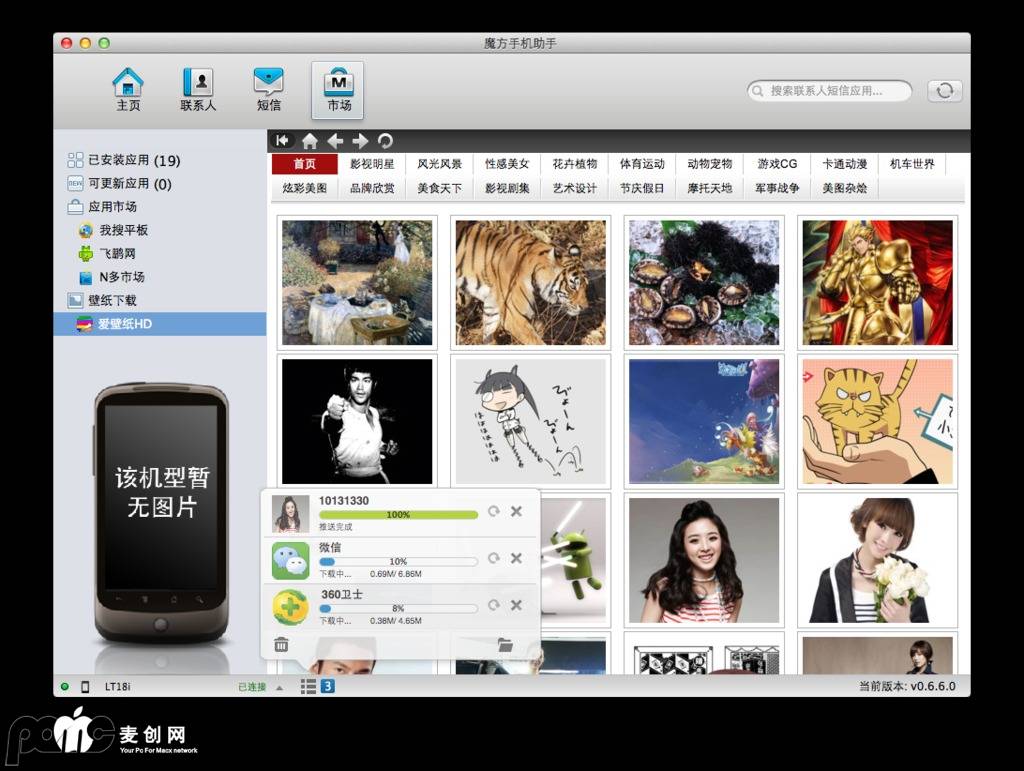The width and height of the screenshot is (1024, 771).
Task: Go forward with the right arrow icon
Action: pyautogui.click(x=361, y=141)
